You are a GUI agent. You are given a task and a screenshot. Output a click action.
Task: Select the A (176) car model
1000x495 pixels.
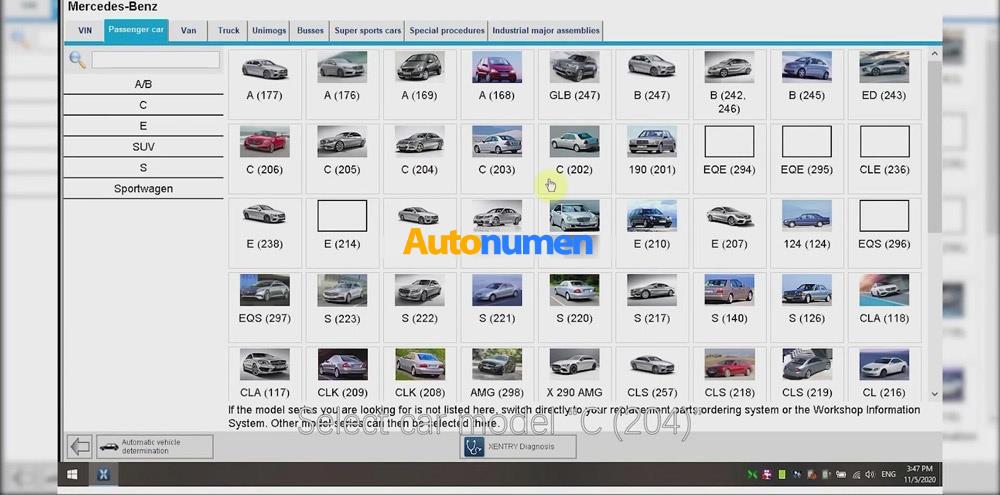click(342, 84)
